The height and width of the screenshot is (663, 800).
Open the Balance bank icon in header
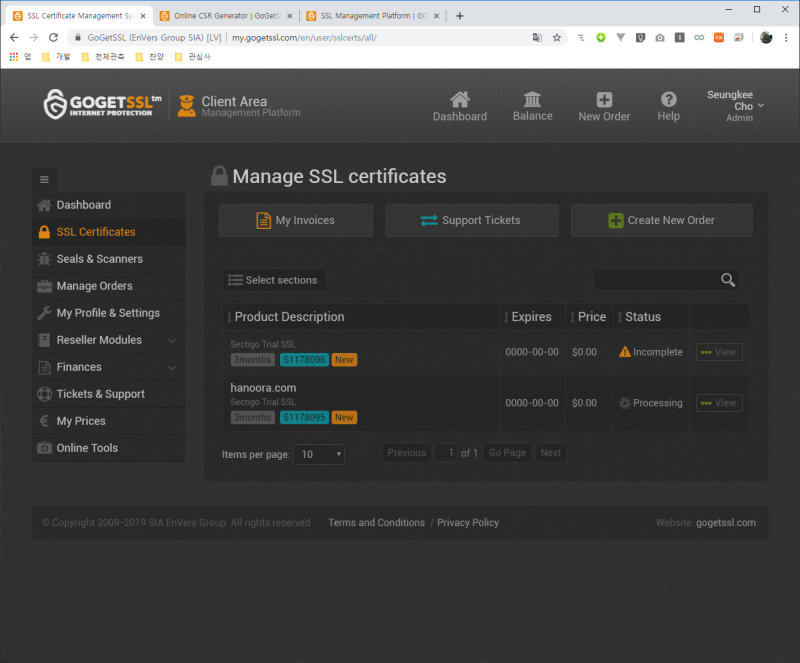tap(532, 99)
